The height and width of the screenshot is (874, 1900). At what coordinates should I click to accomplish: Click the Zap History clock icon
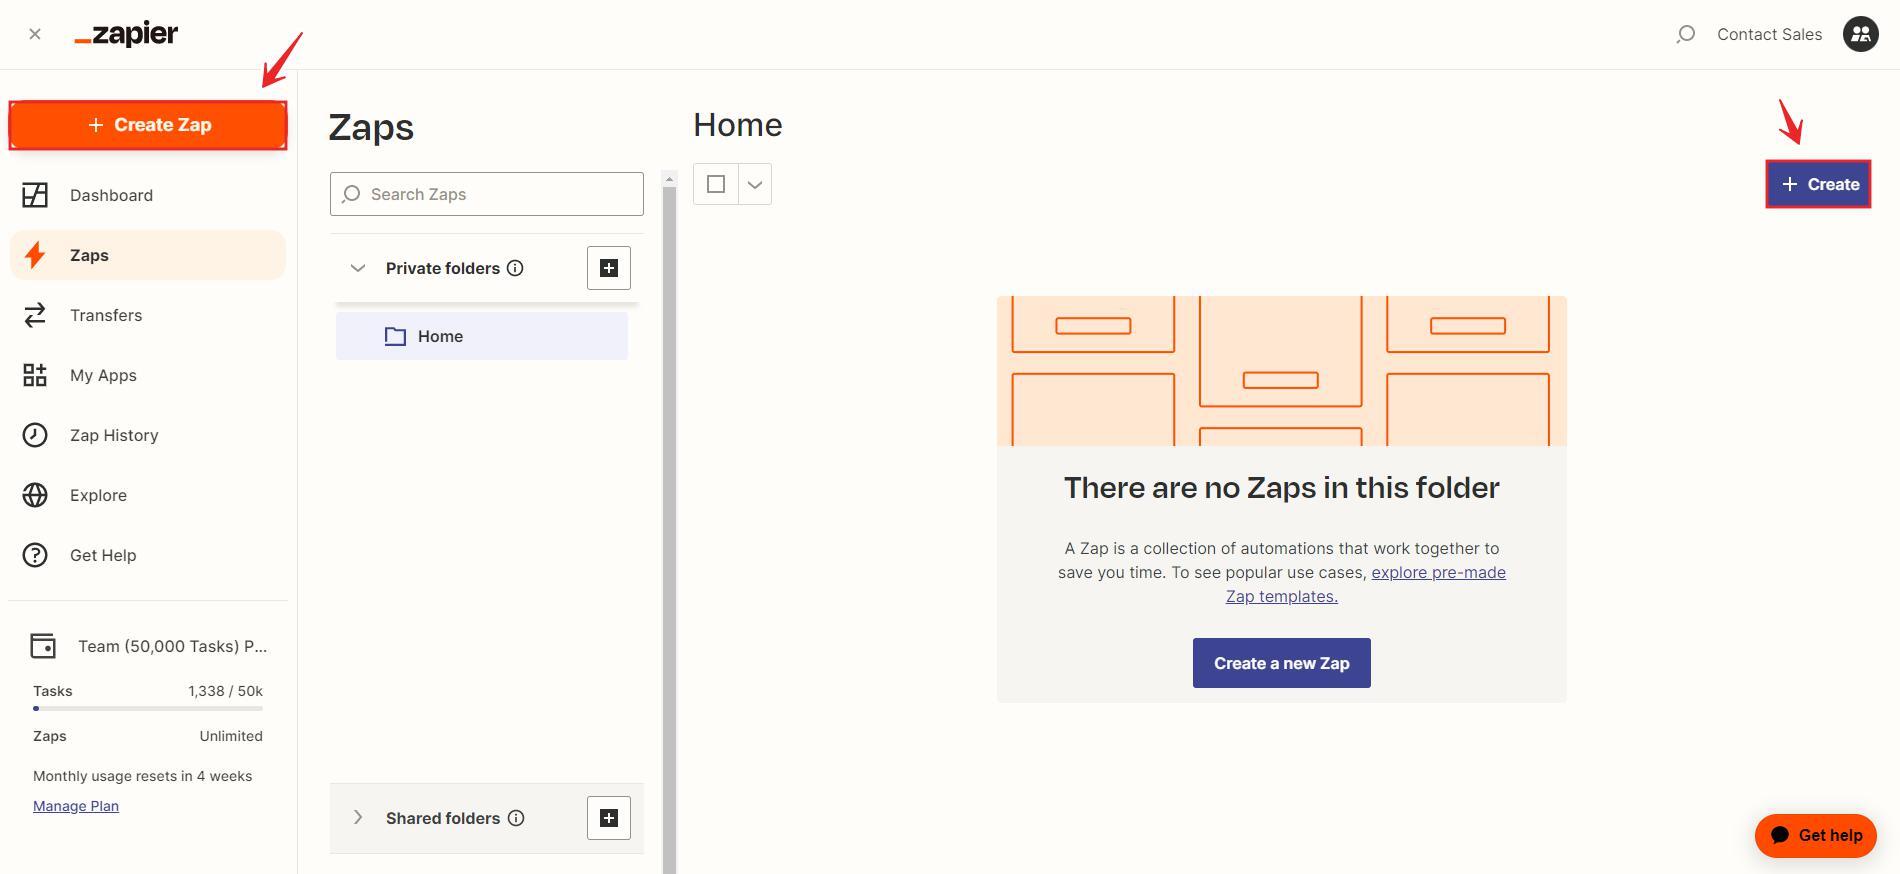click(35, 435)
